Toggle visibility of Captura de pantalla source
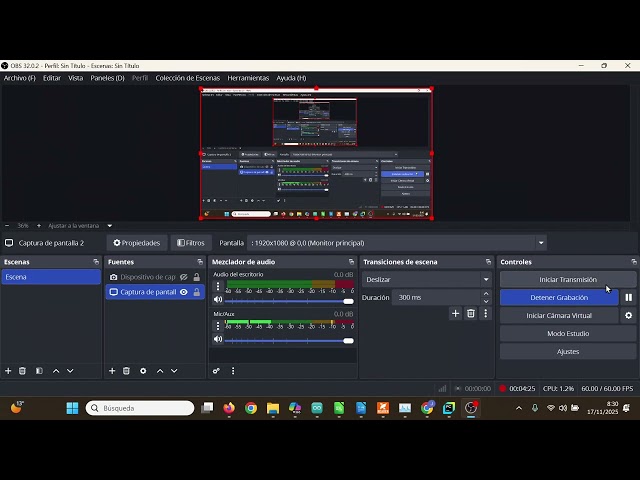 click(x=184, y=292)
